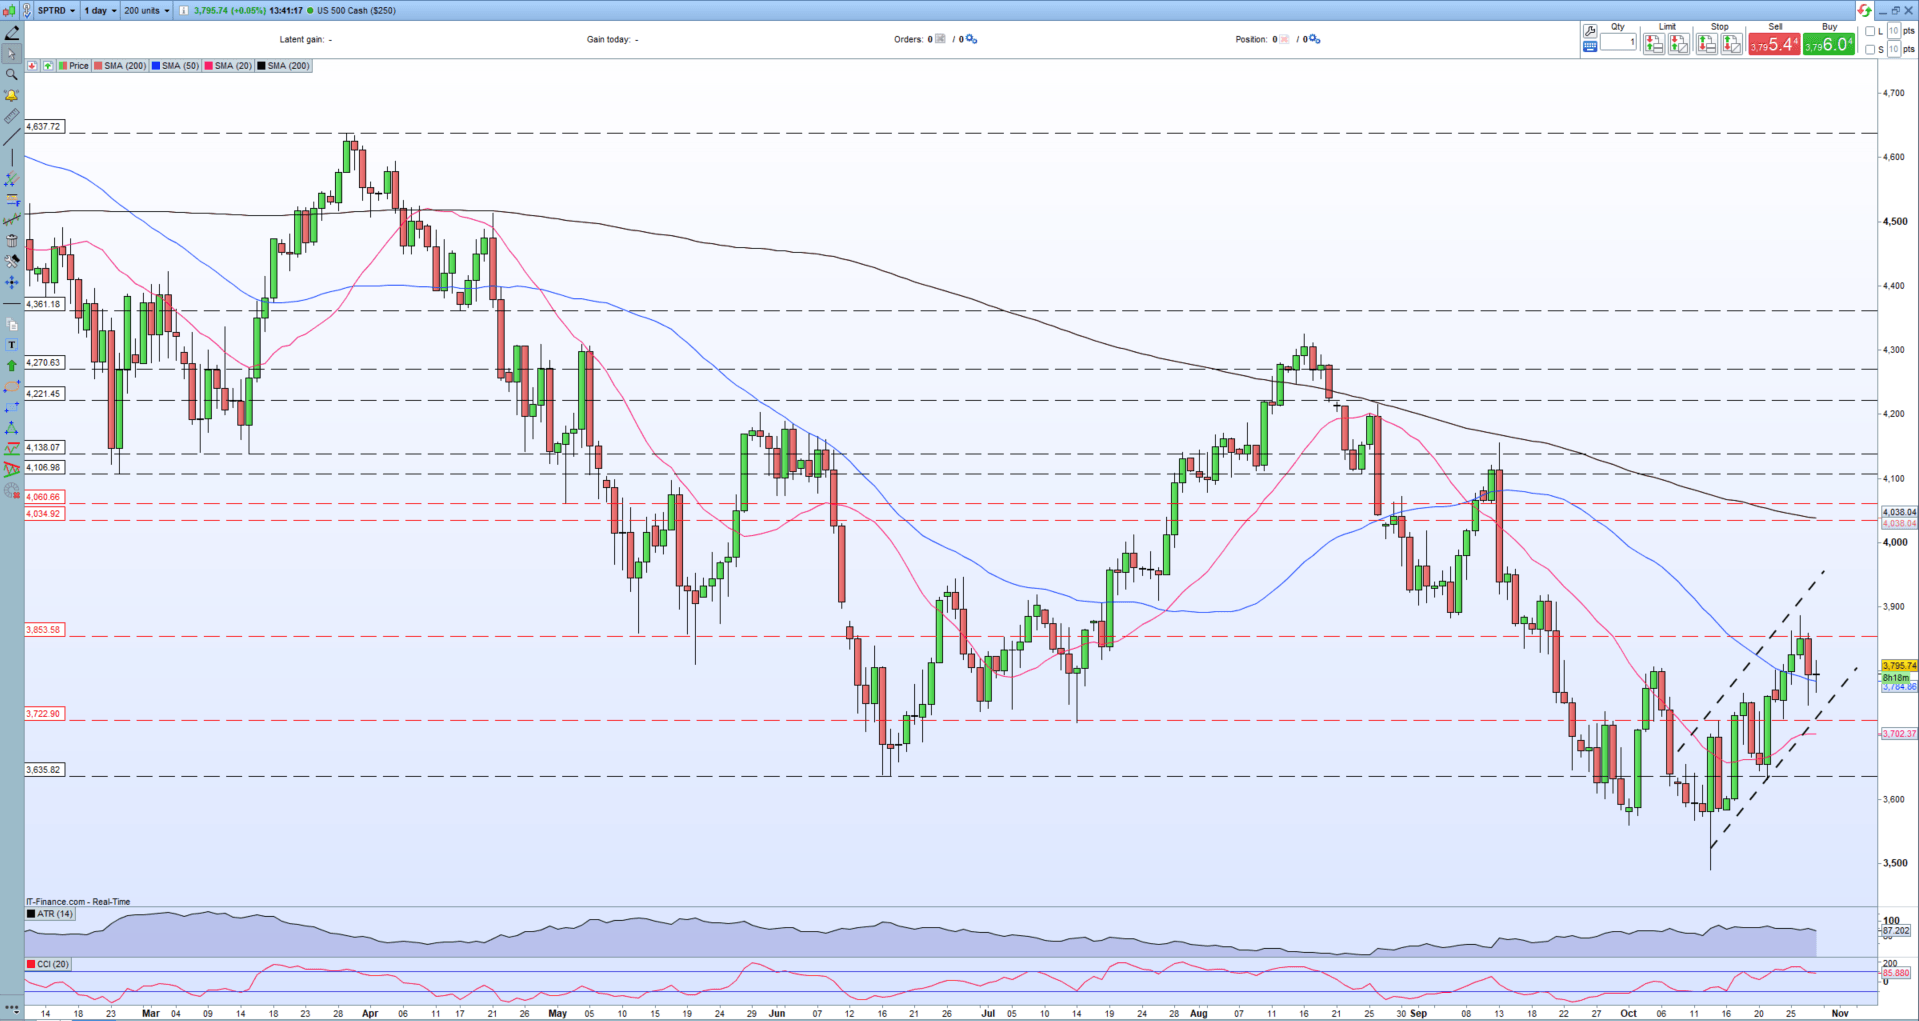
Task: Click the Qty input field
Action: tap(1618, 42)
